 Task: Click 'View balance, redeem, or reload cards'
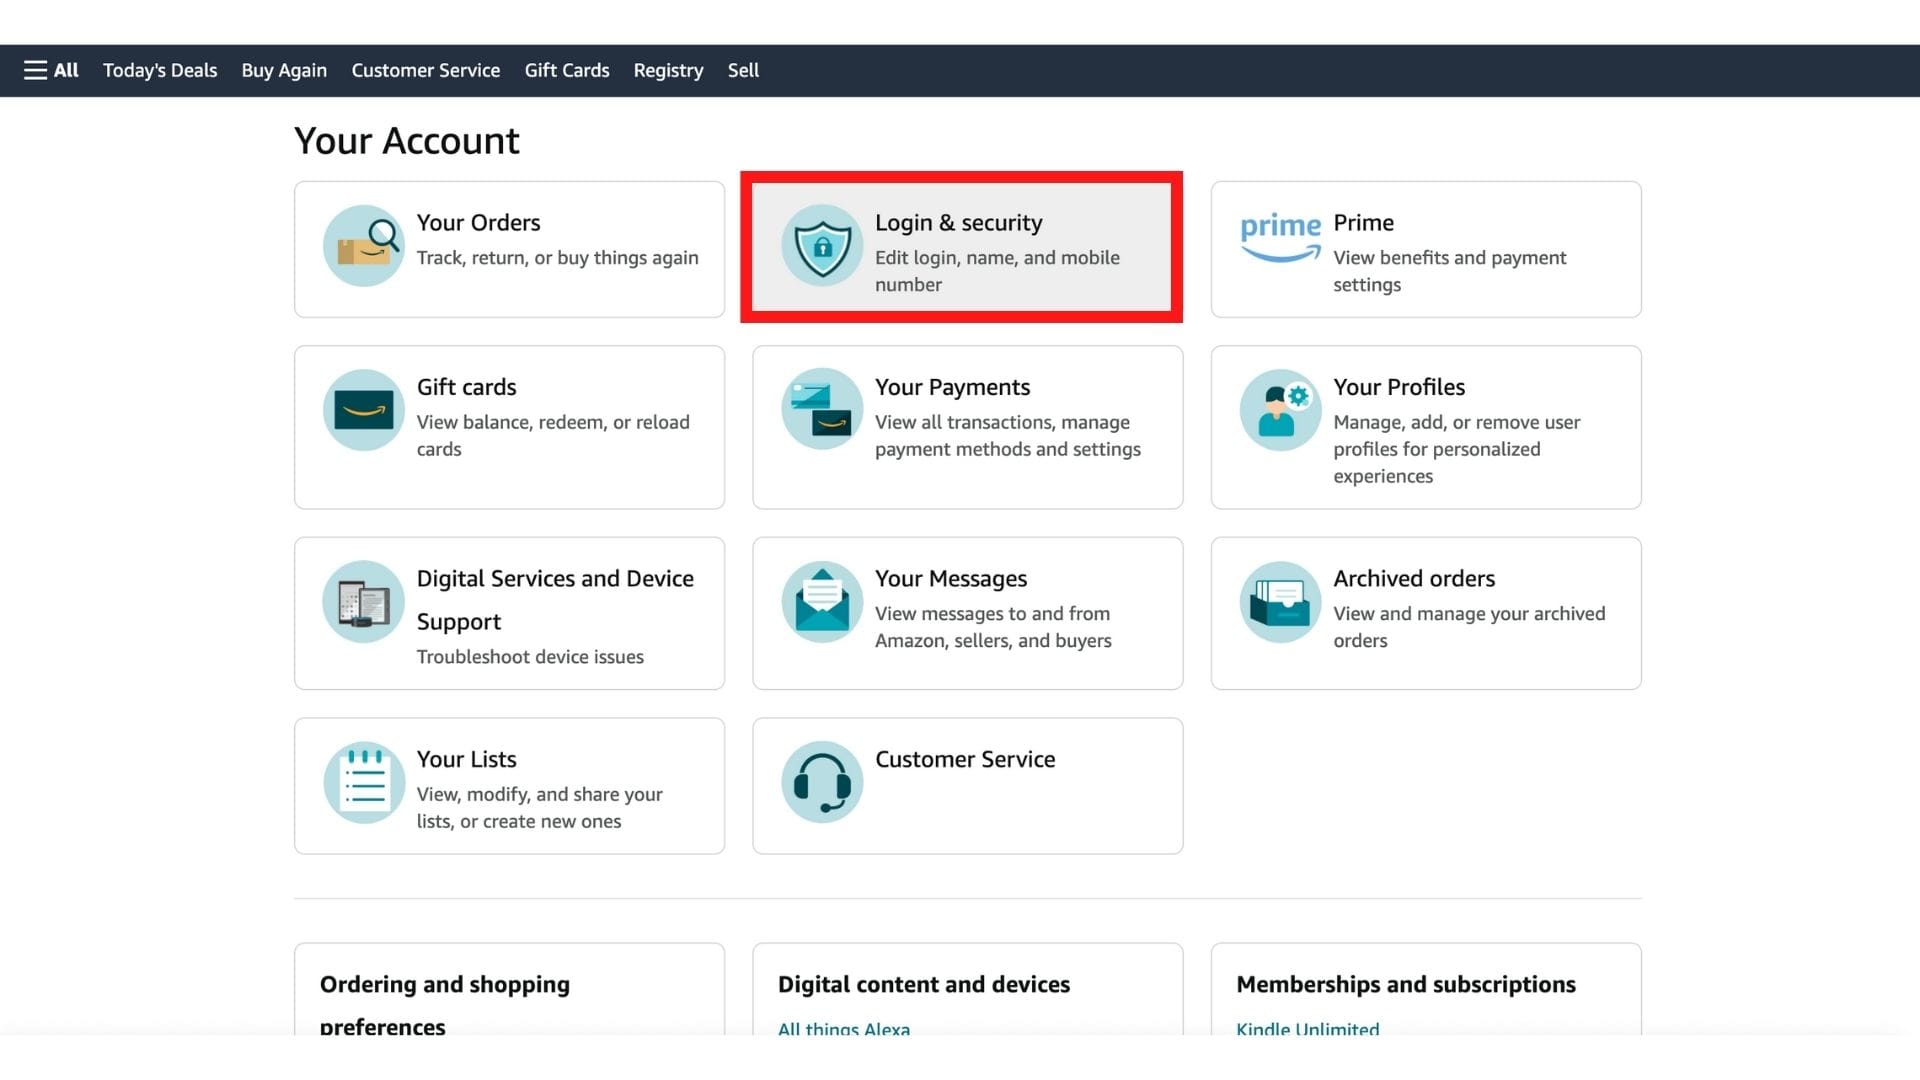coord(553,436)
